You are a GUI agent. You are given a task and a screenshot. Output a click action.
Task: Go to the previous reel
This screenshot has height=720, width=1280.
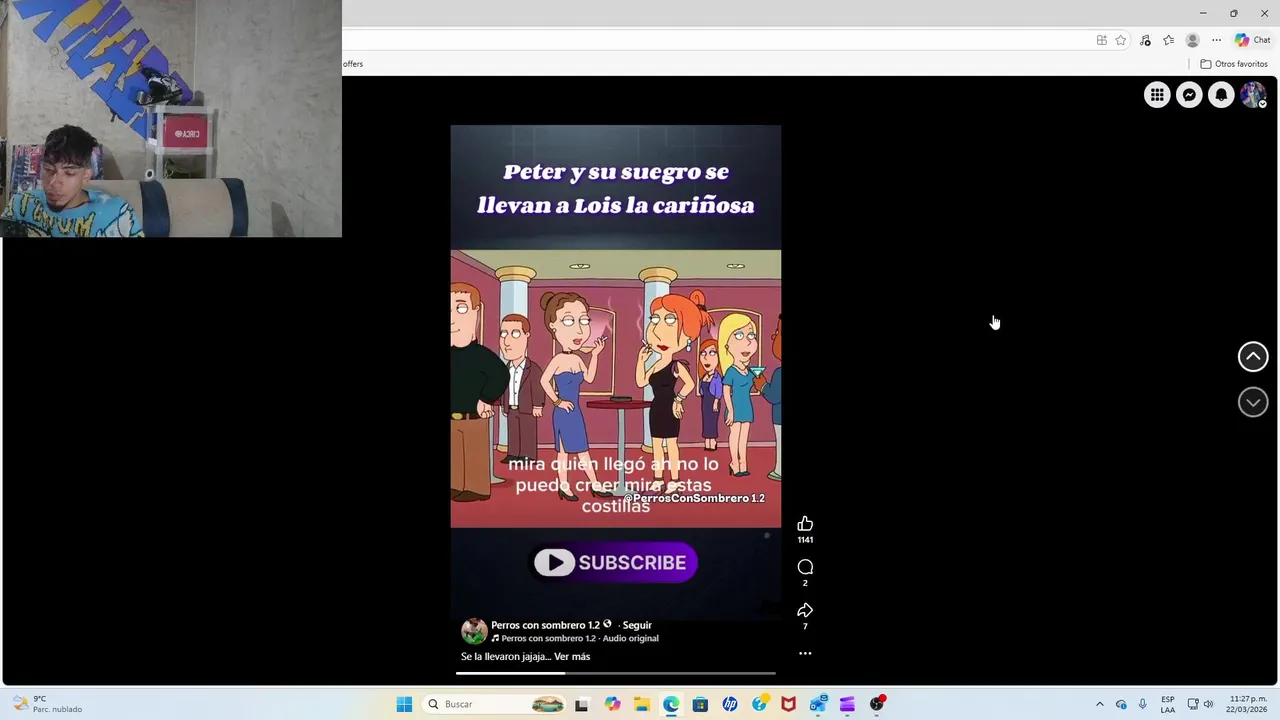[x=1253, y=357]
